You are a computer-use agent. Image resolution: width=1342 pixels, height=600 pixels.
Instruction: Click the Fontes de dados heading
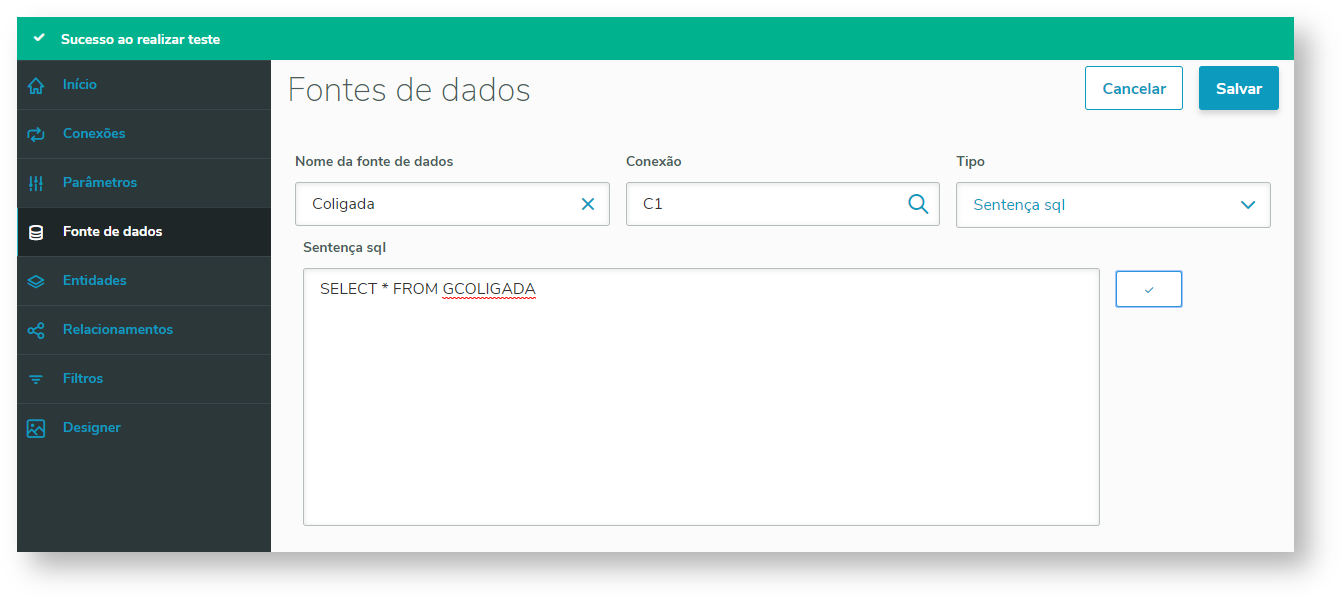[409, 90]
